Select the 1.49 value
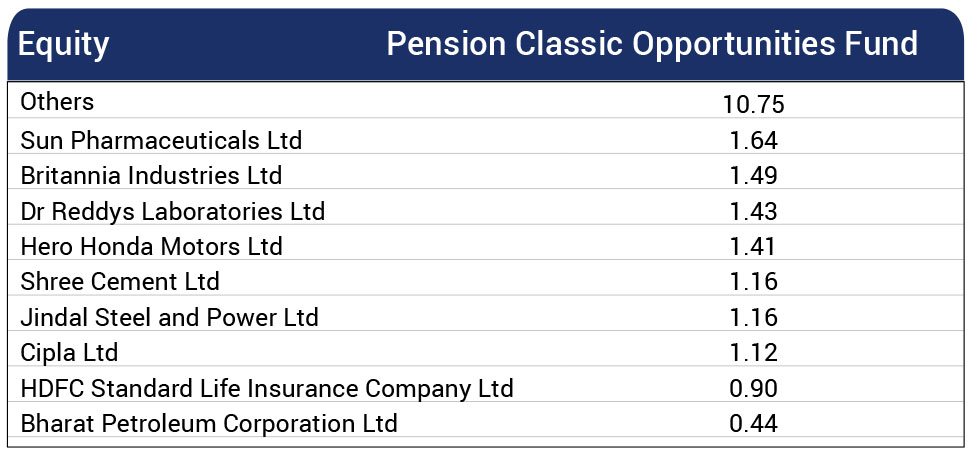Viewport: 974px width, 457px height. [x=753, y=176]
